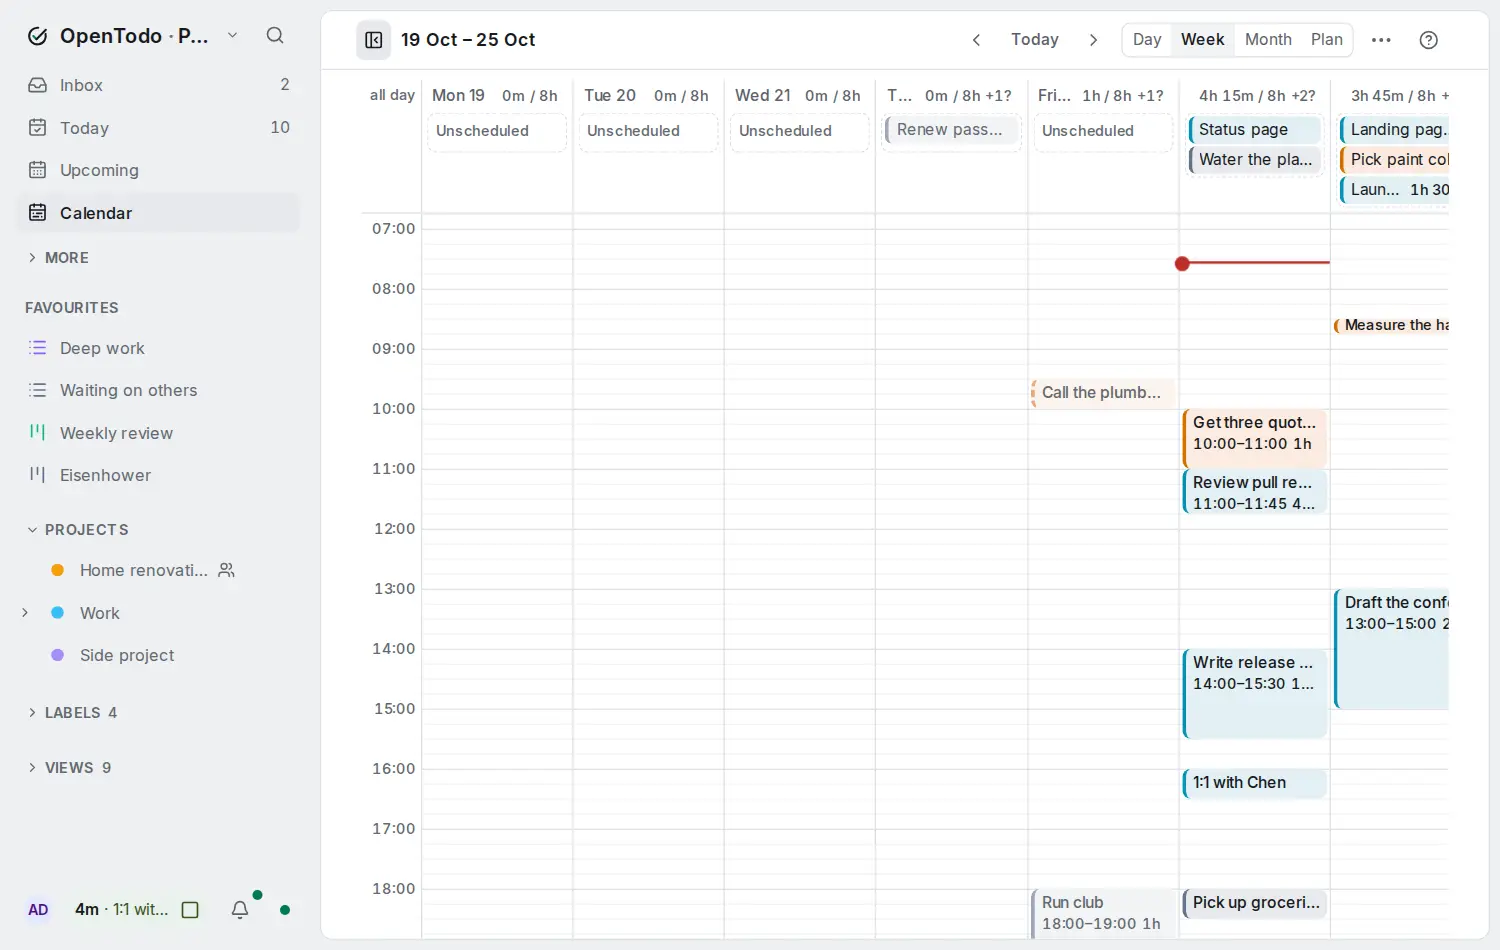Viewport: 1500px width, 950px height.
Task: Go to next week arrow
Action: click(x=1093, y=40)
